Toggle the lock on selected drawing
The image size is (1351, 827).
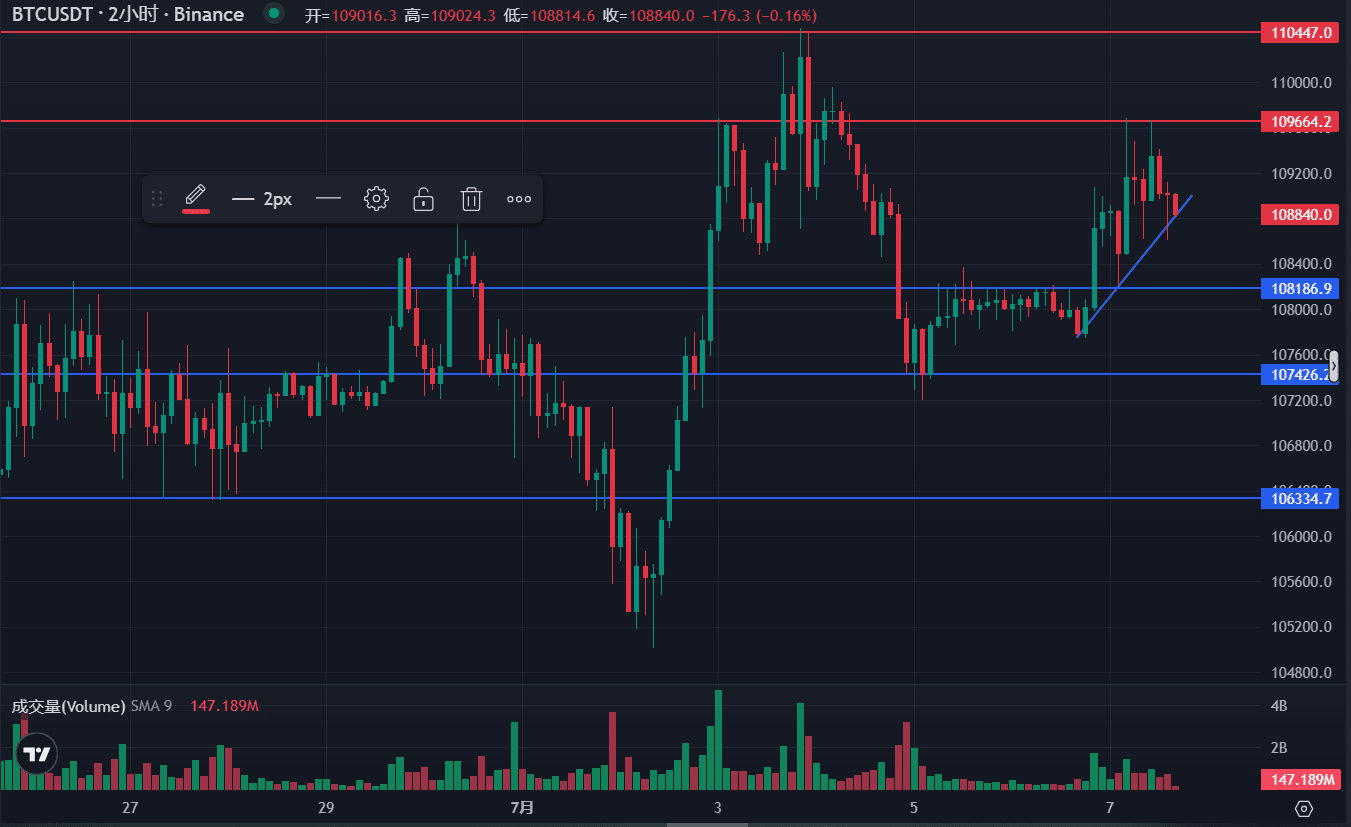coord(424,199)
